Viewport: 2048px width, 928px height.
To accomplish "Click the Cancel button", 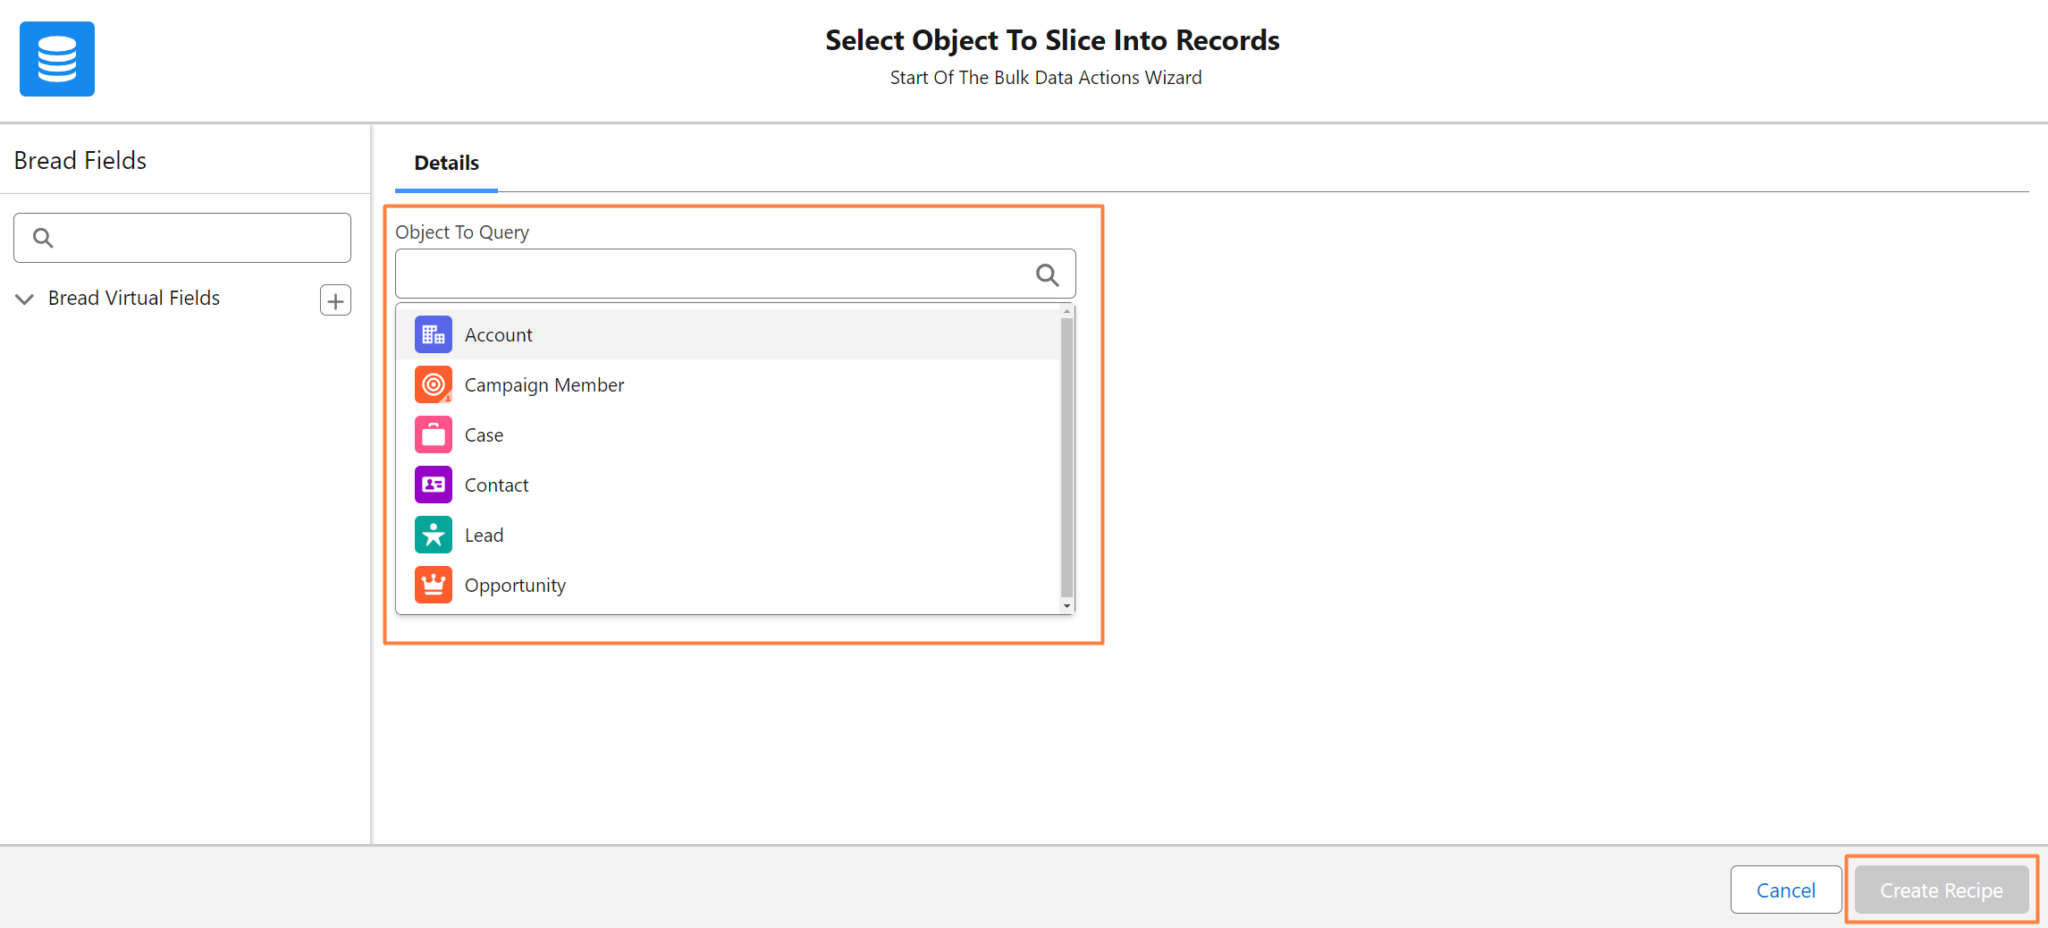I will coord(1785,890).
